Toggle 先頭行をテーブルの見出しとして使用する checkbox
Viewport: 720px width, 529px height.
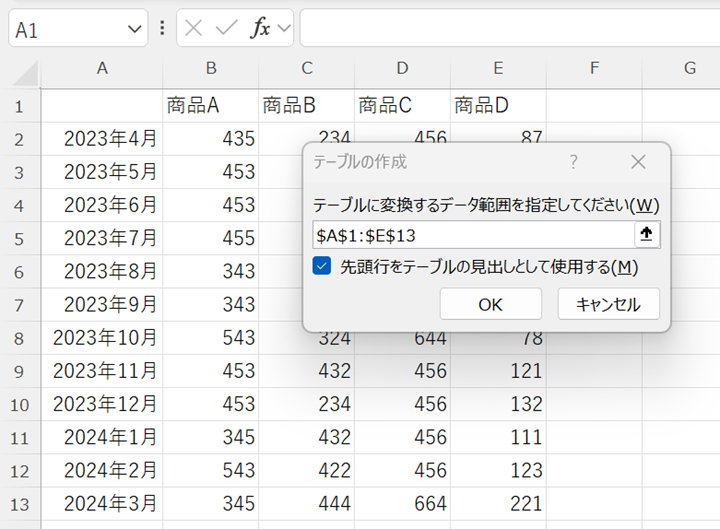(x=322, y=266)
